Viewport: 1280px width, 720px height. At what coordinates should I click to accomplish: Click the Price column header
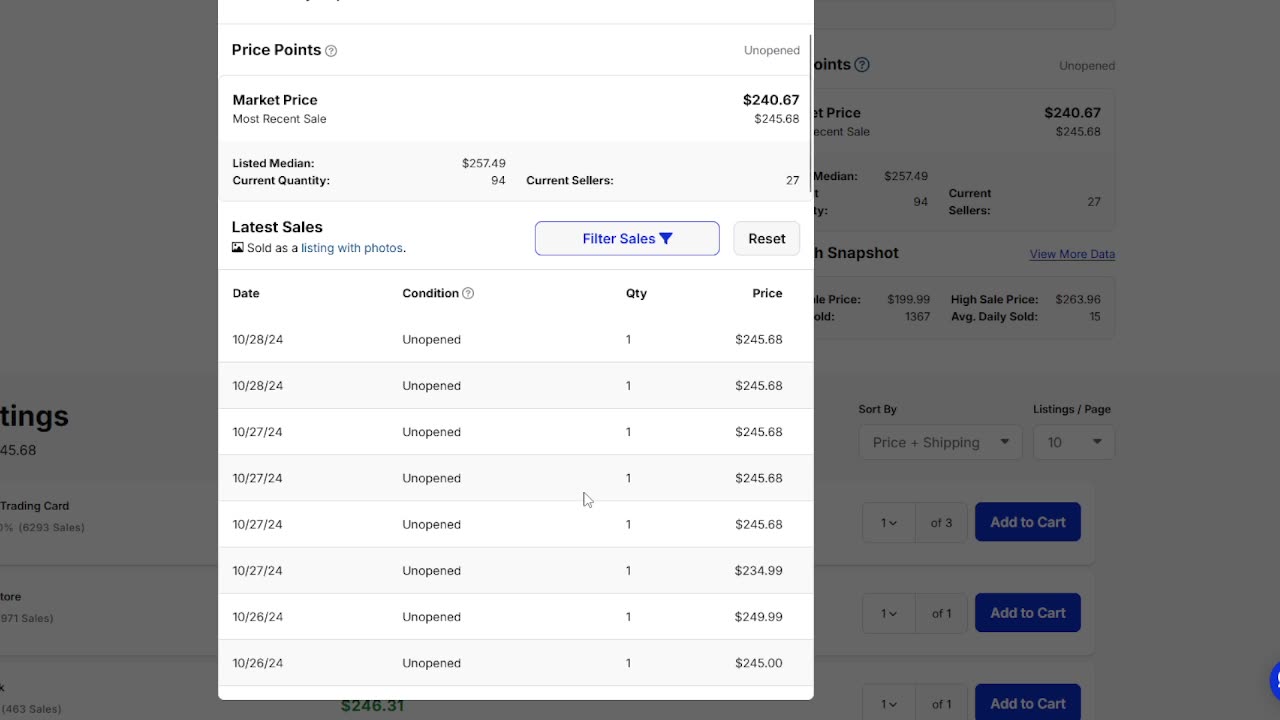click(767, 293)
